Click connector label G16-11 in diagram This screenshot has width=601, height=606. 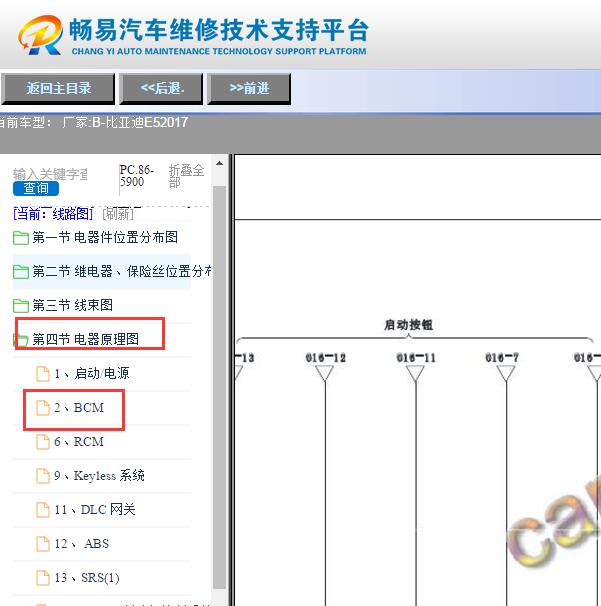(416, 357)
